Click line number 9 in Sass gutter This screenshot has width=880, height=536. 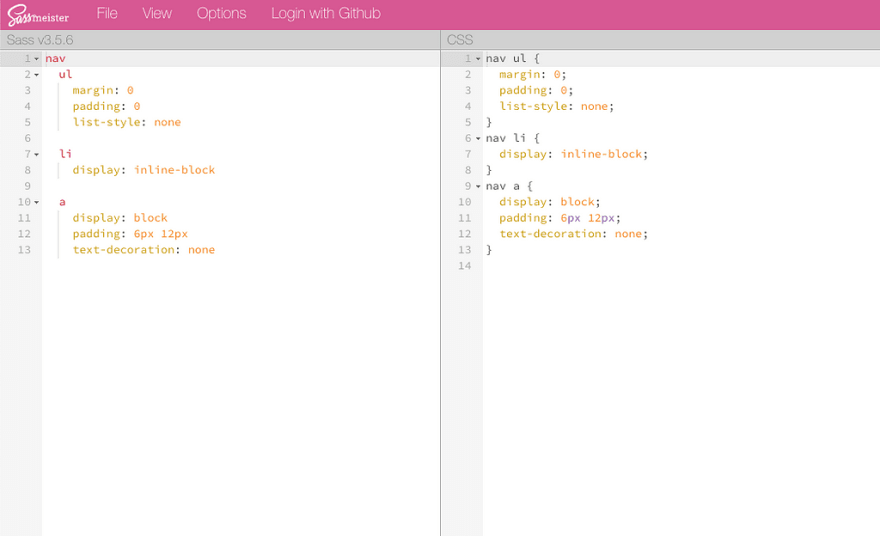tap(28, 186)
